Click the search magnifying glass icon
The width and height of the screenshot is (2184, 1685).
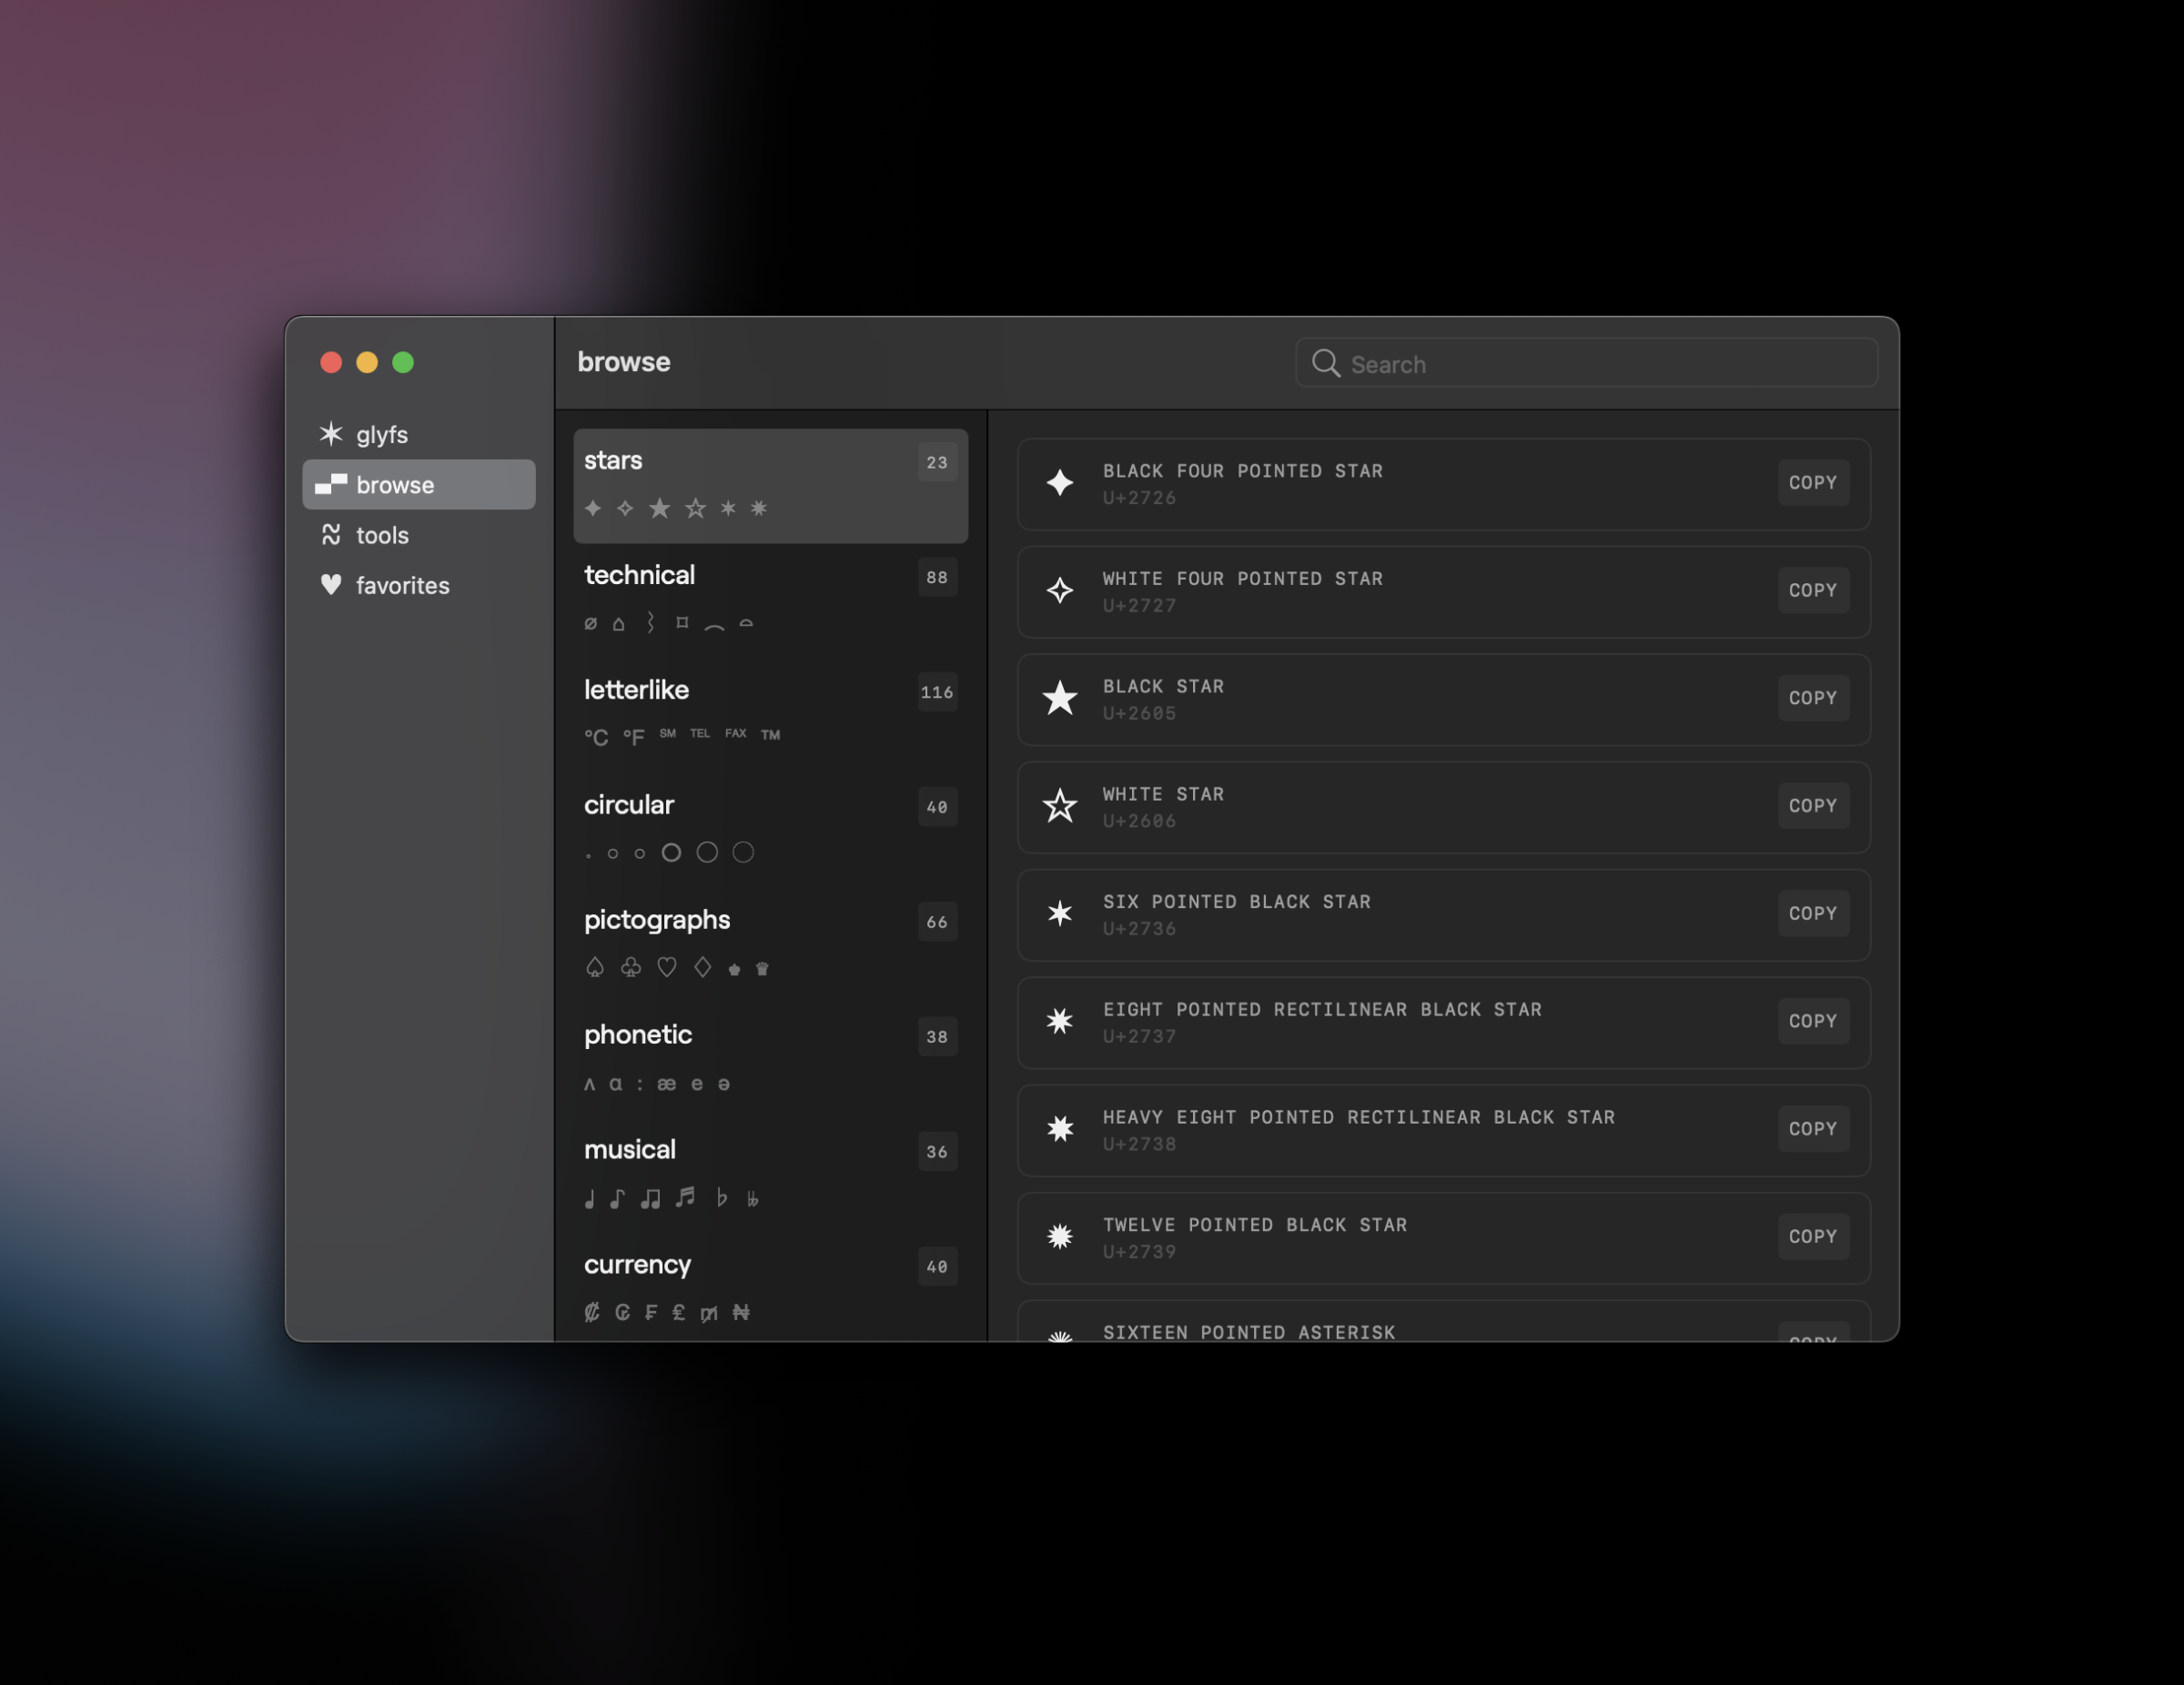pos(1325,363)
